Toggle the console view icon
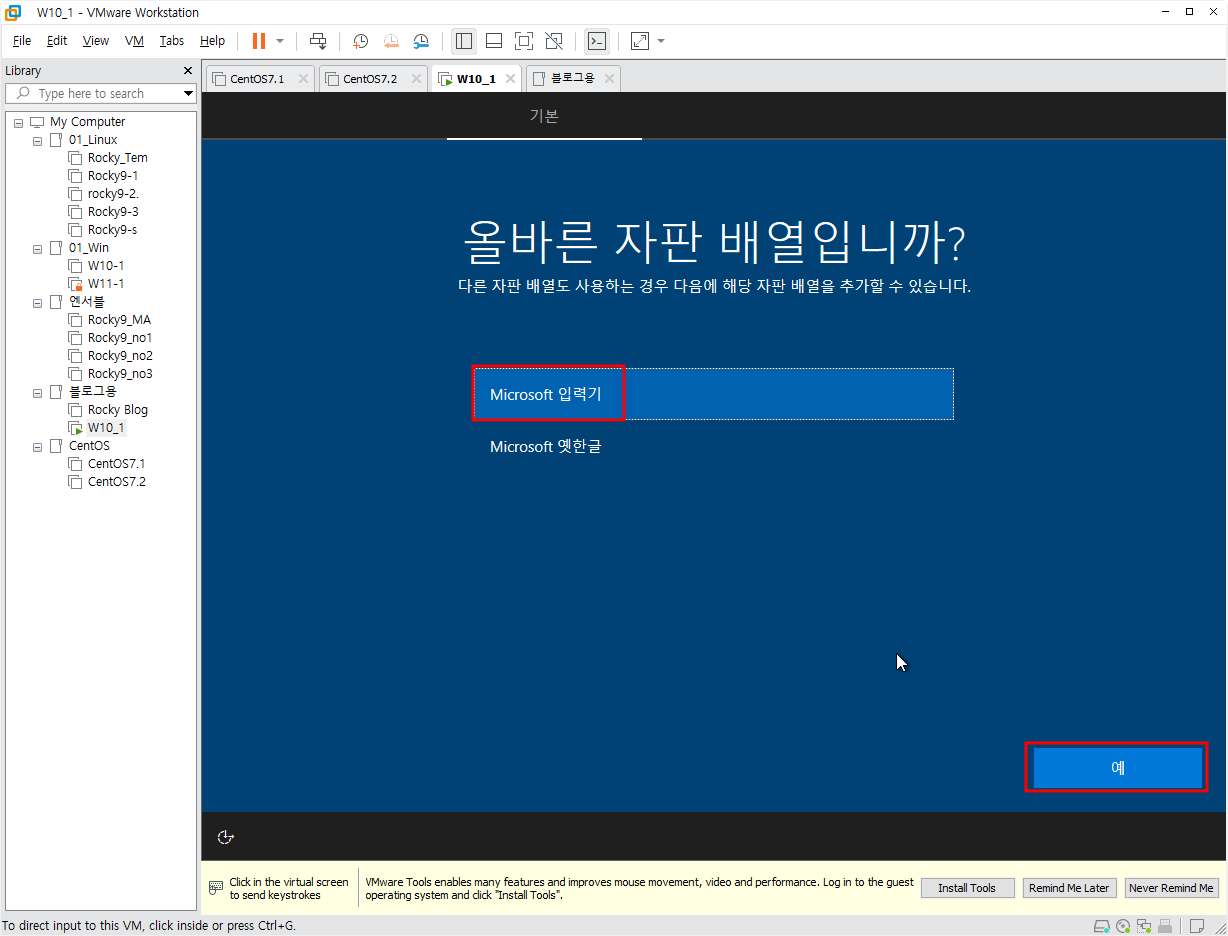1228x936 pixels. coord(596,41)
